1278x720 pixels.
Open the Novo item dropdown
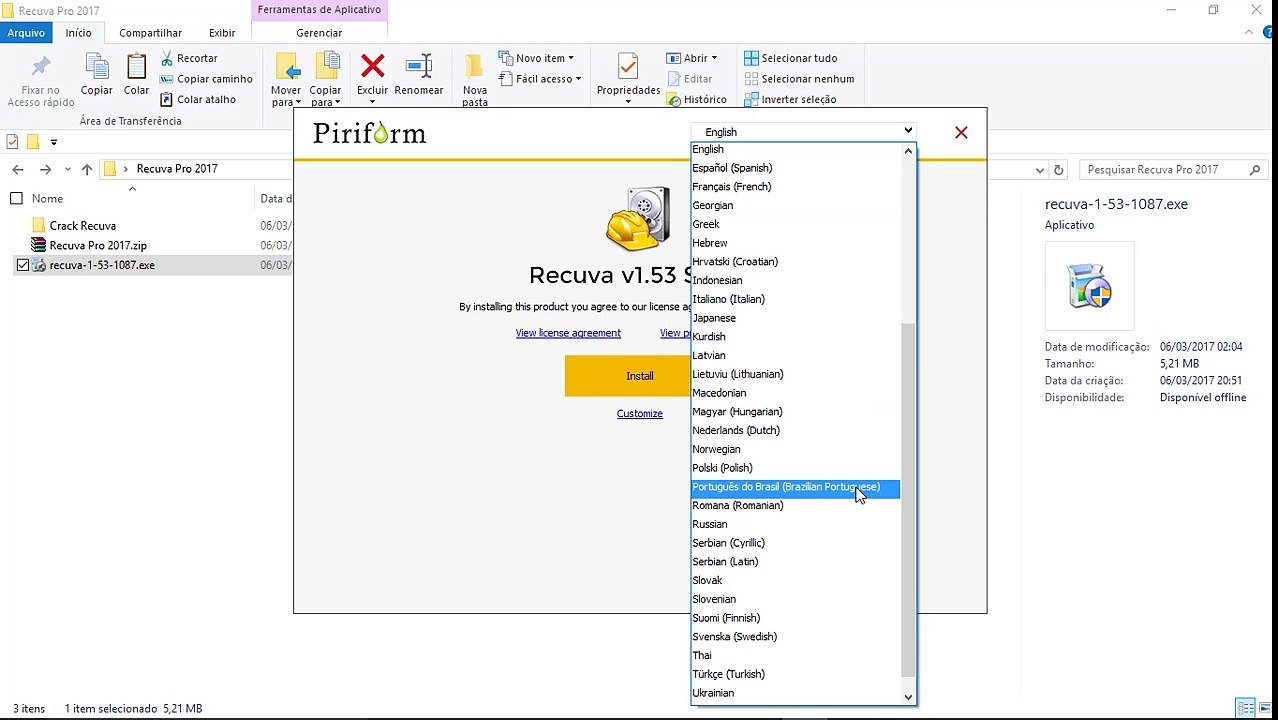pyautogui.click(x=539, y=58)
